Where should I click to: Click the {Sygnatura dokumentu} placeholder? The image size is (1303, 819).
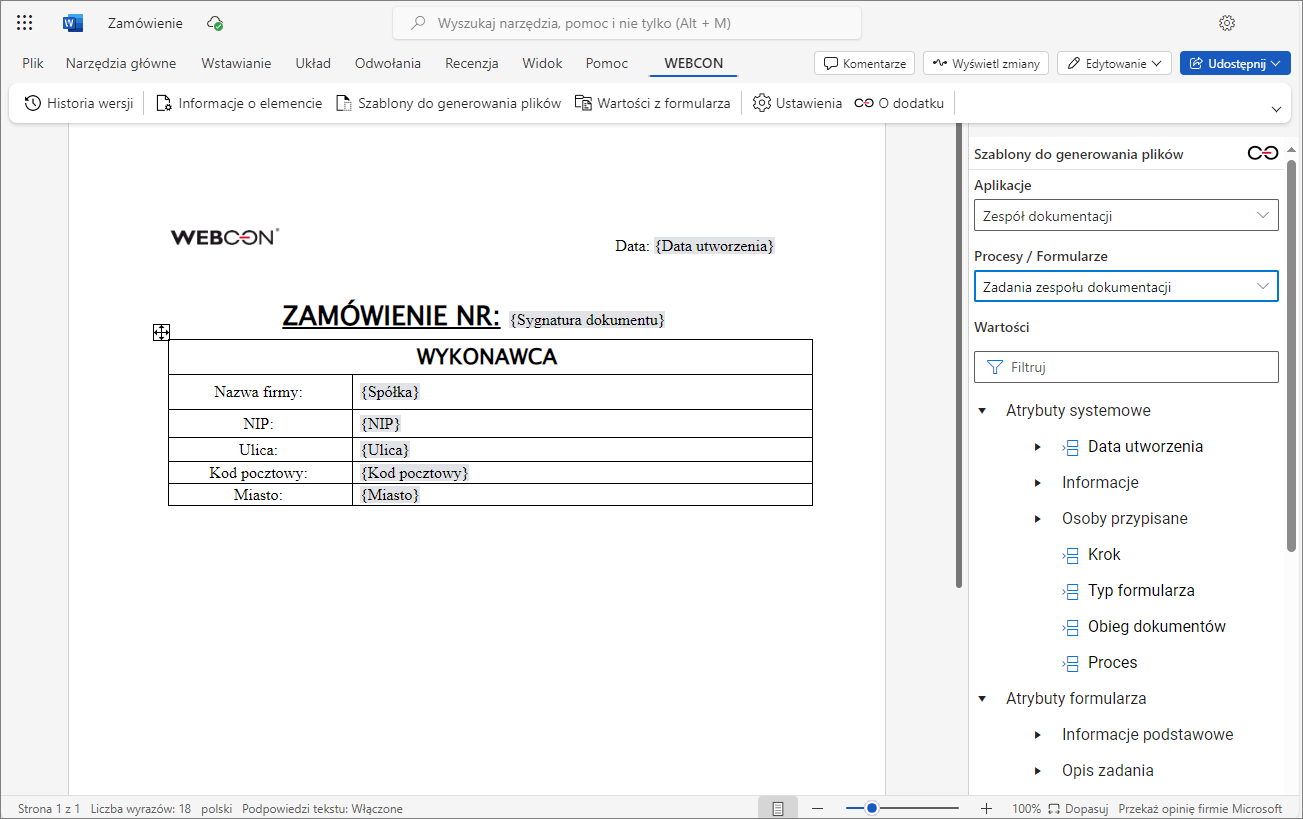587,320
